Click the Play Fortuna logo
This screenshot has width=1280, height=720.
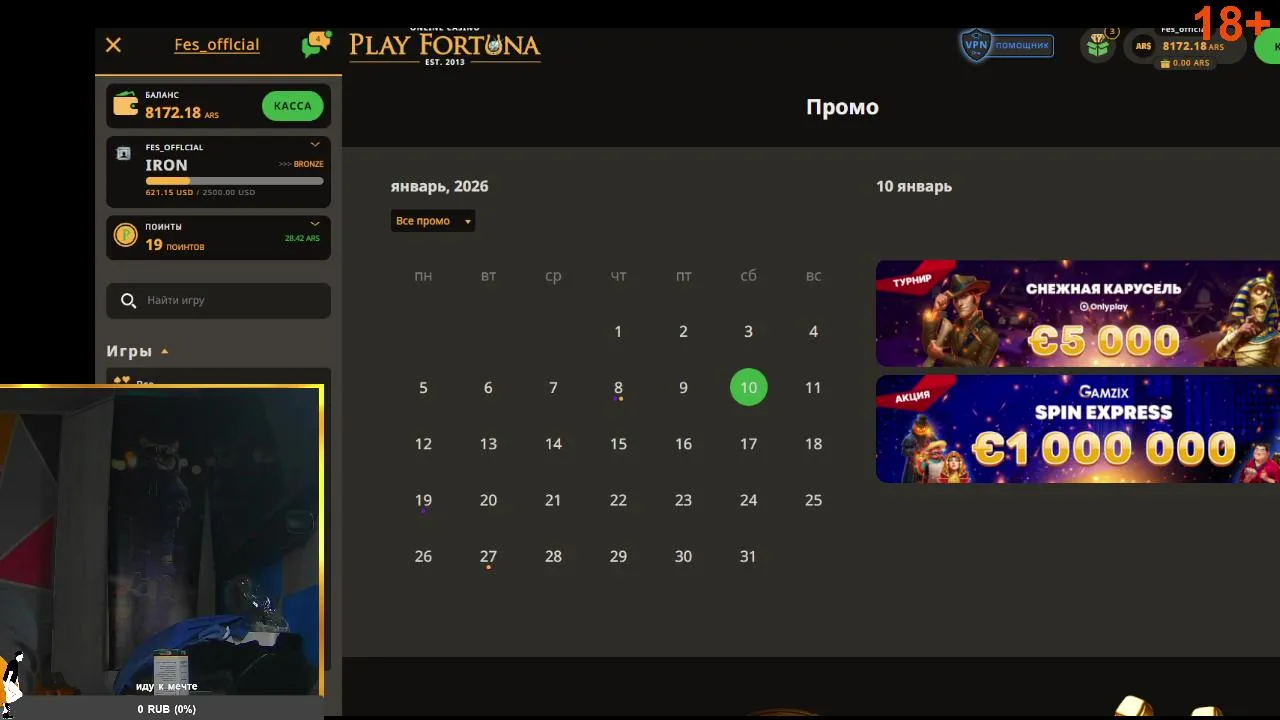click(x=445, y=46)
